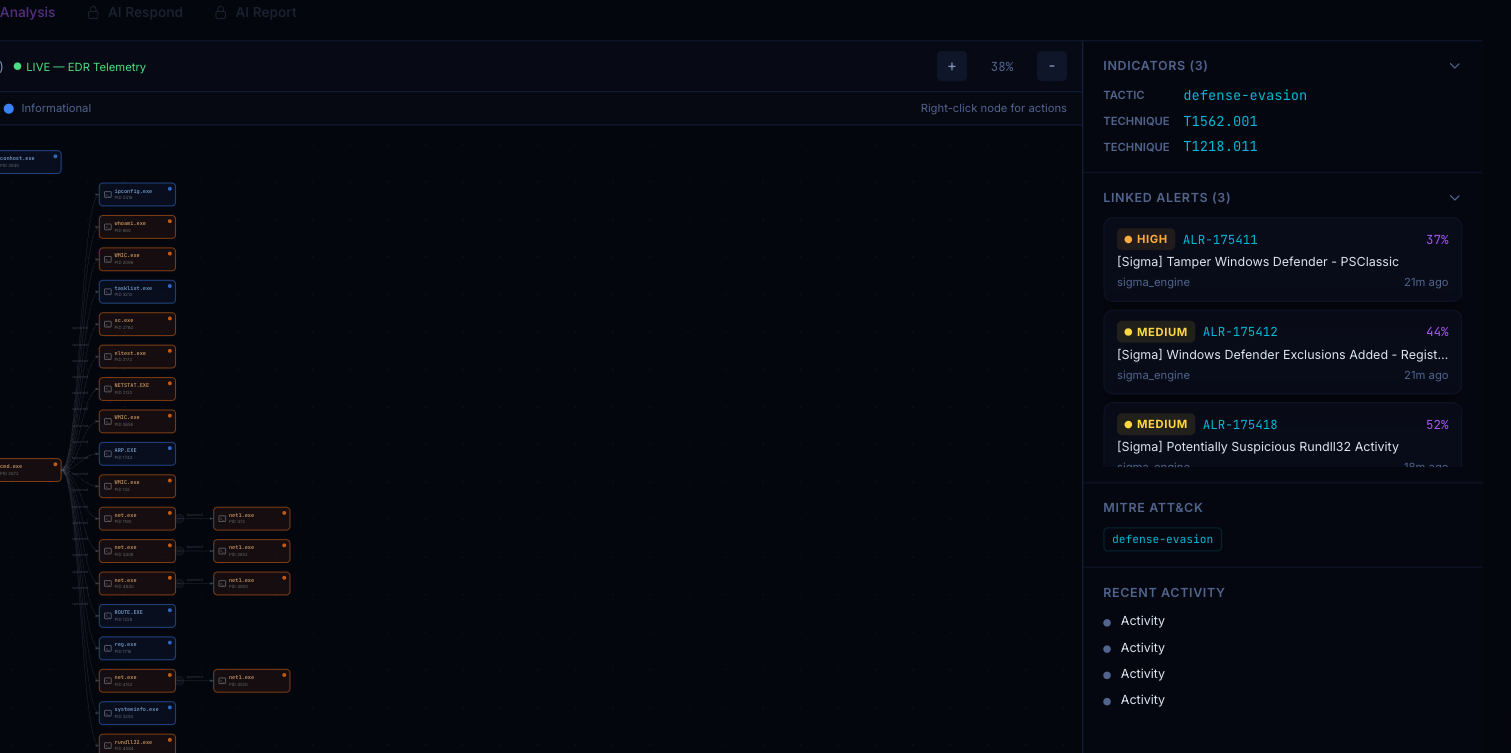Click the lock icon beside AI Respond
1511x753 pixels.
[x=93, y=13]
